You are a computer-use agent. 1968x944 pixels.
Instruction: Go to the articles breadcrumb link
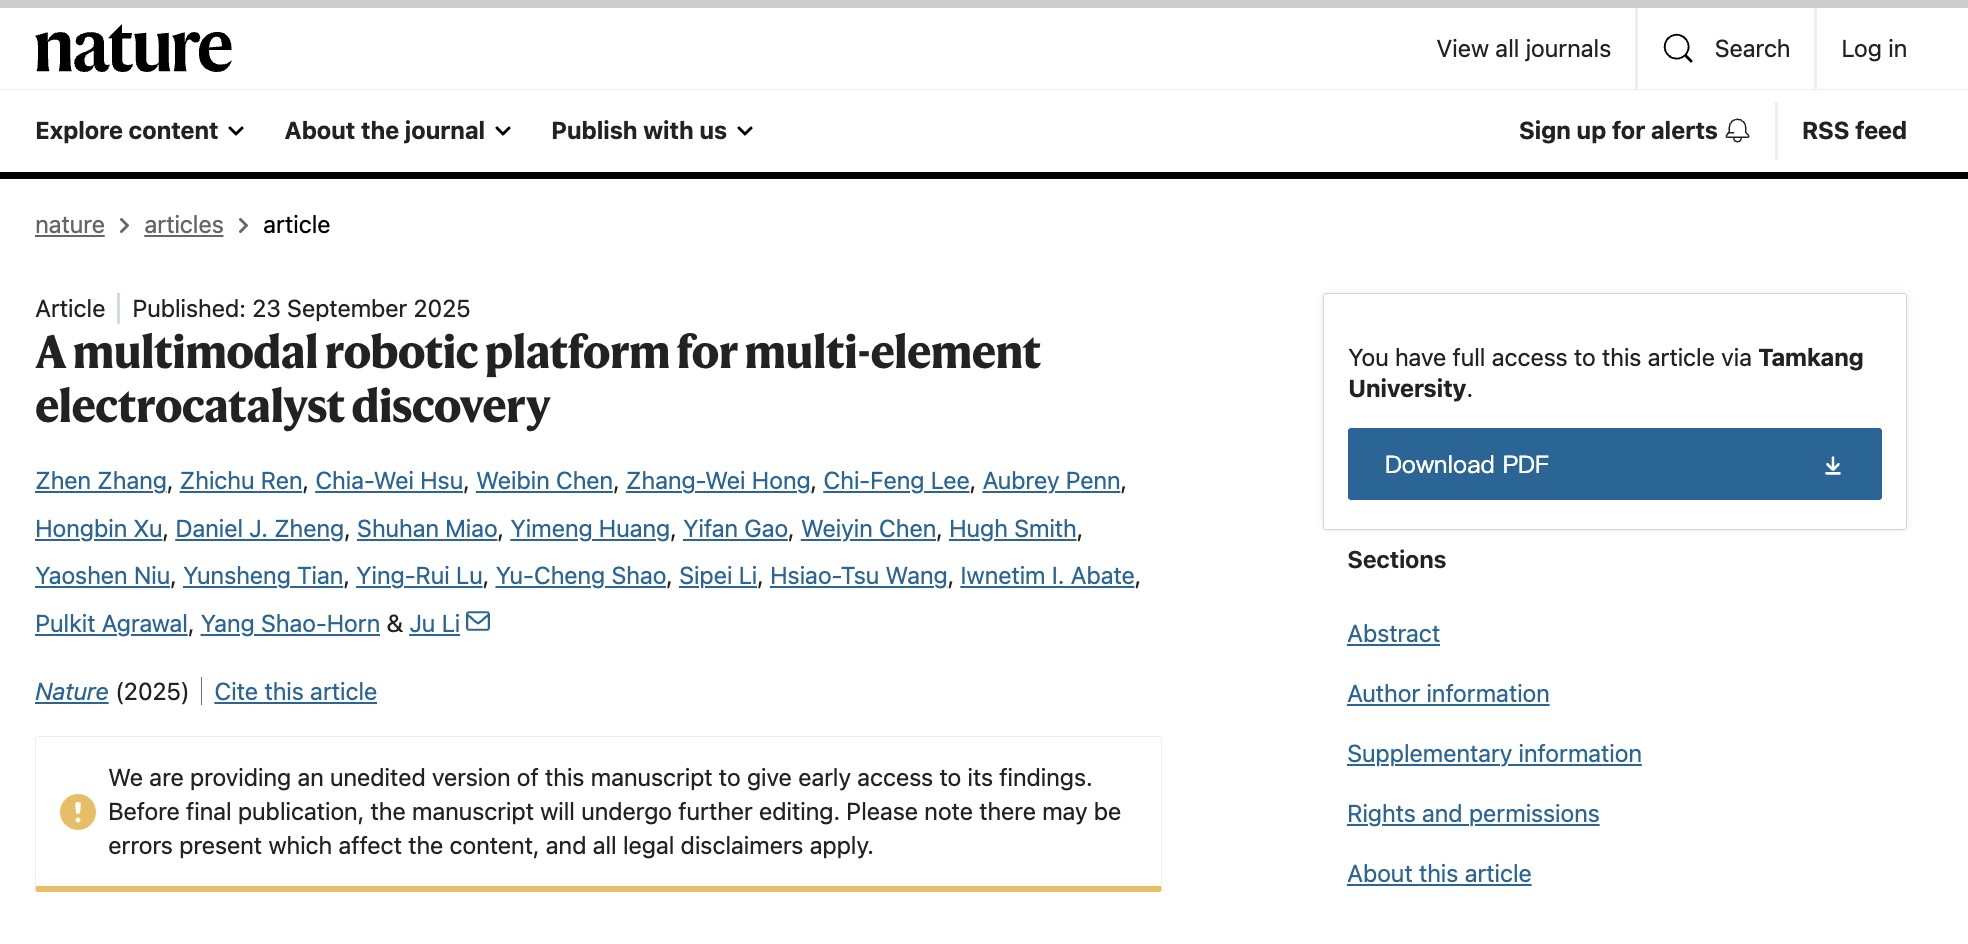point(183,225)
